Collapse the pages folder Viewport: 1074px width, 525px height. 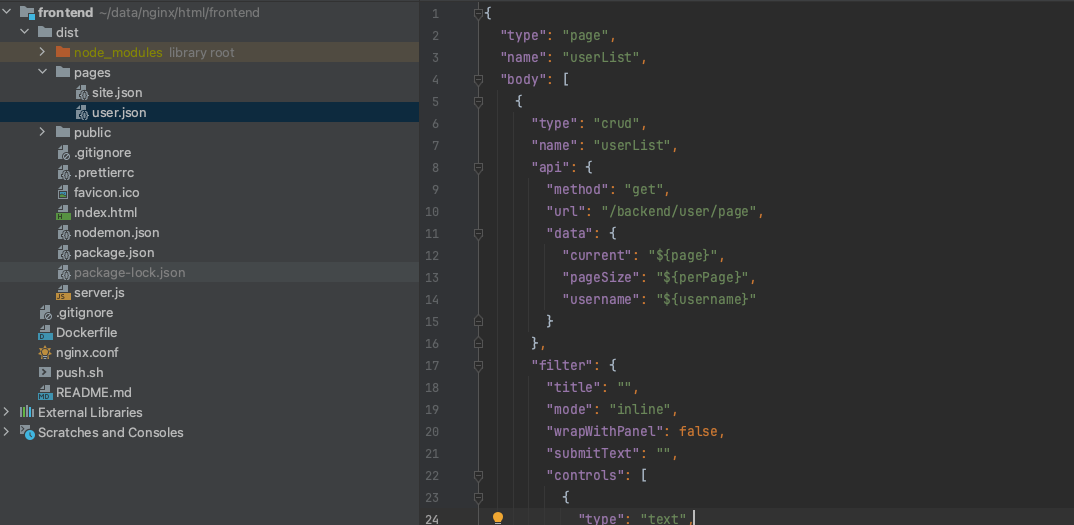(42, 72)
